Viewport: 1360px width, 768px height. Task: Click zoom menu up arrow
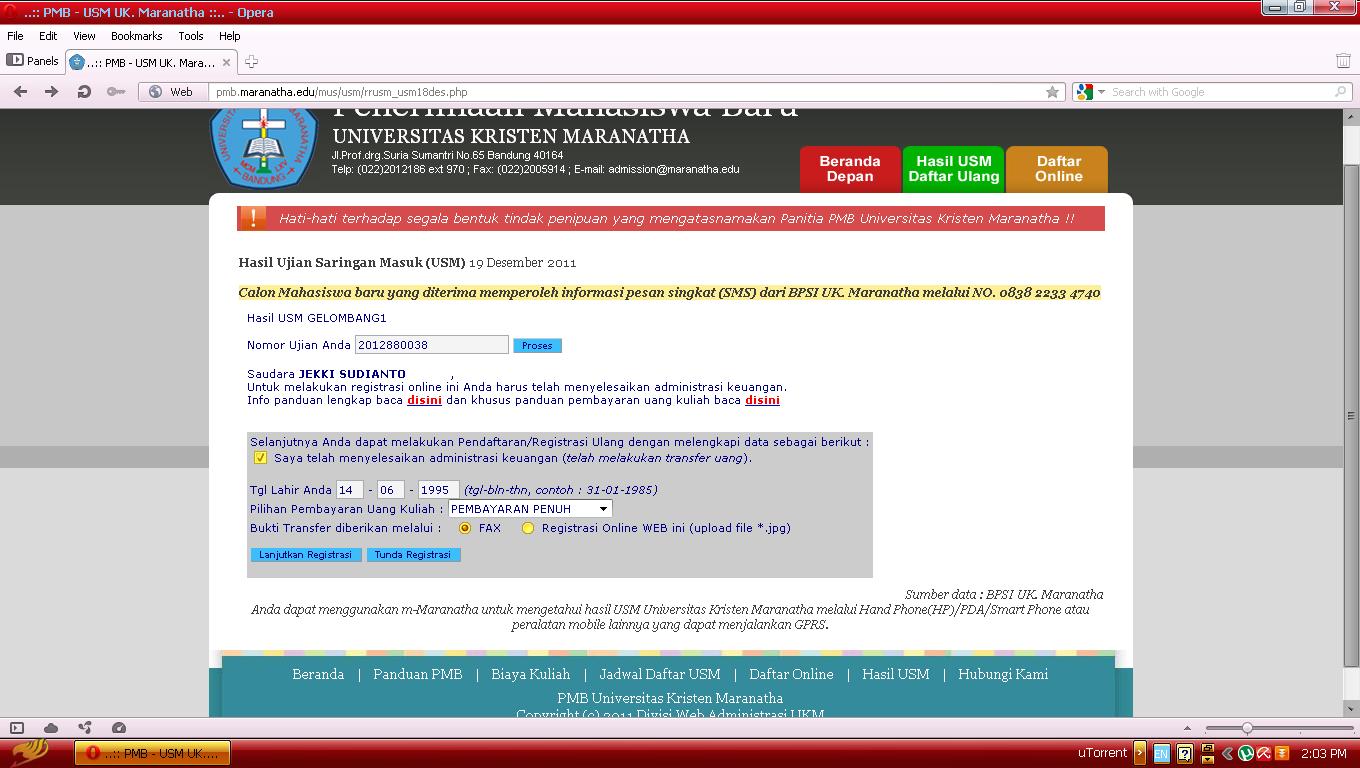pos(1187,728)
